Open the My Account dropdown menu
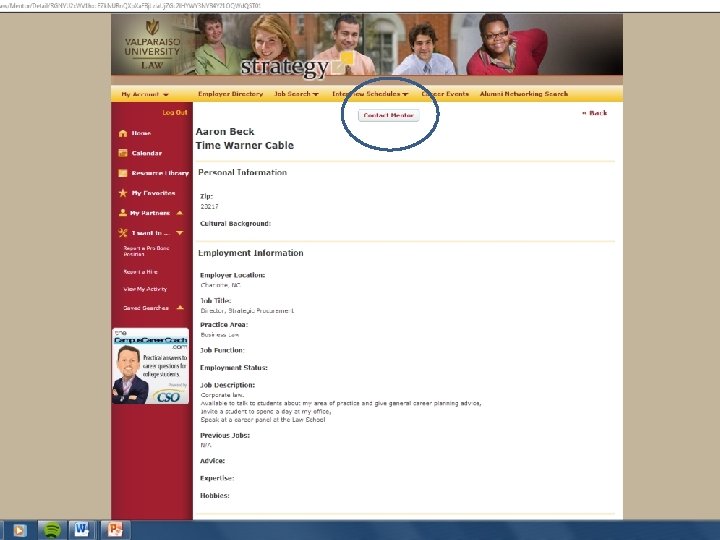 click(145, 94)
